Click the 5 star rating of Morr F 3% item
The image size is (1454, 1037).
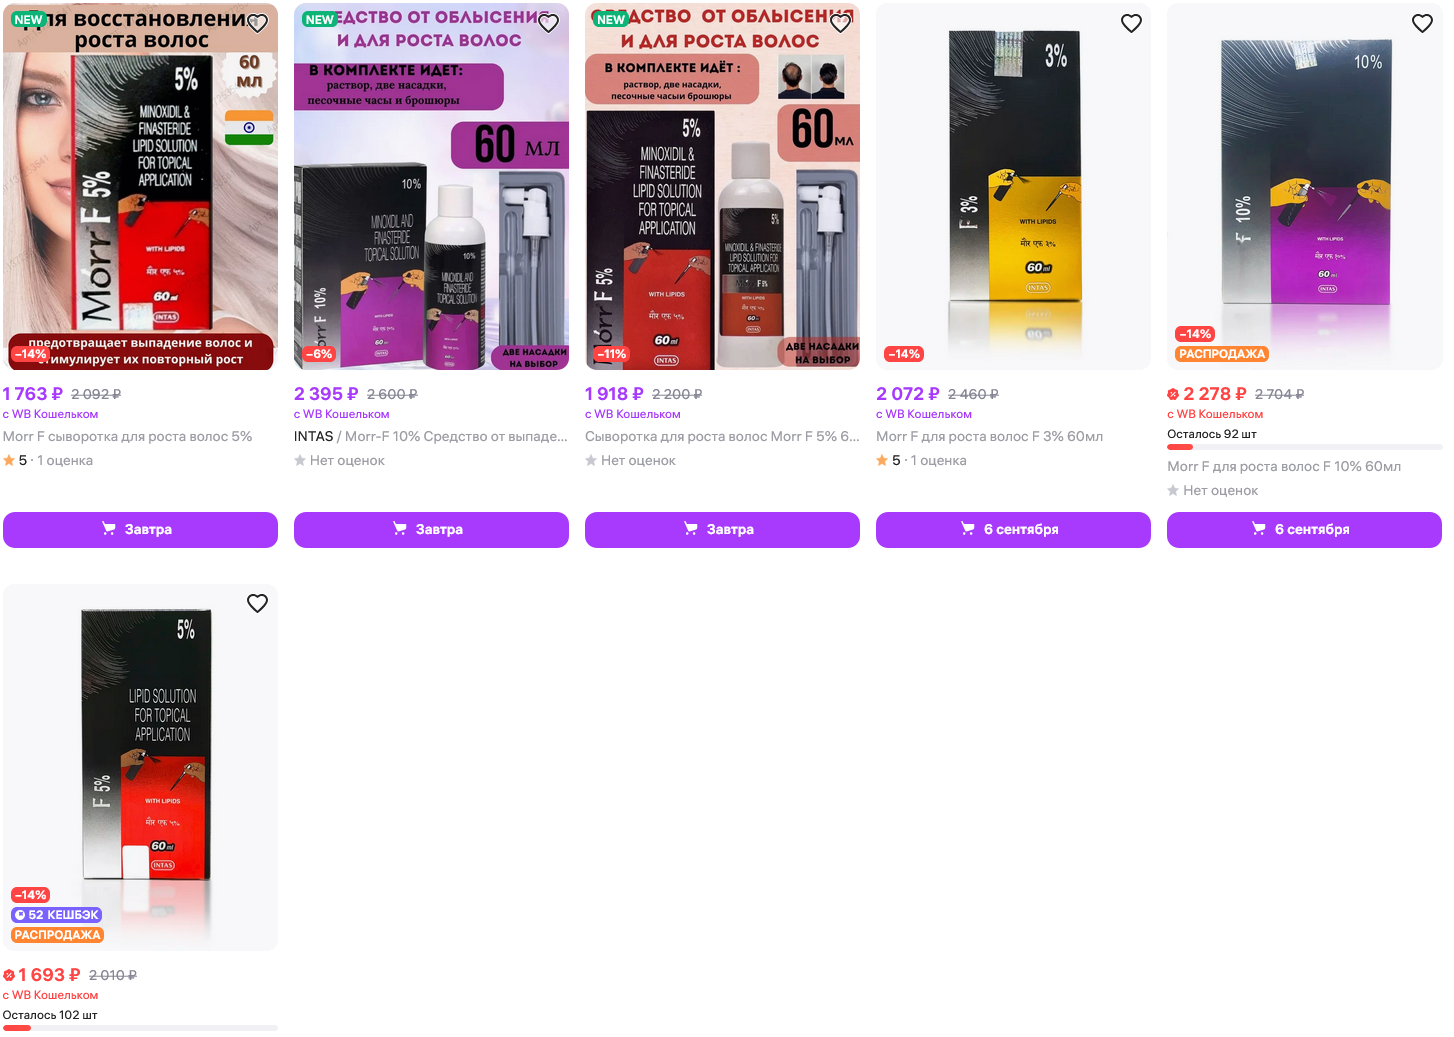(x=889, y=460)
